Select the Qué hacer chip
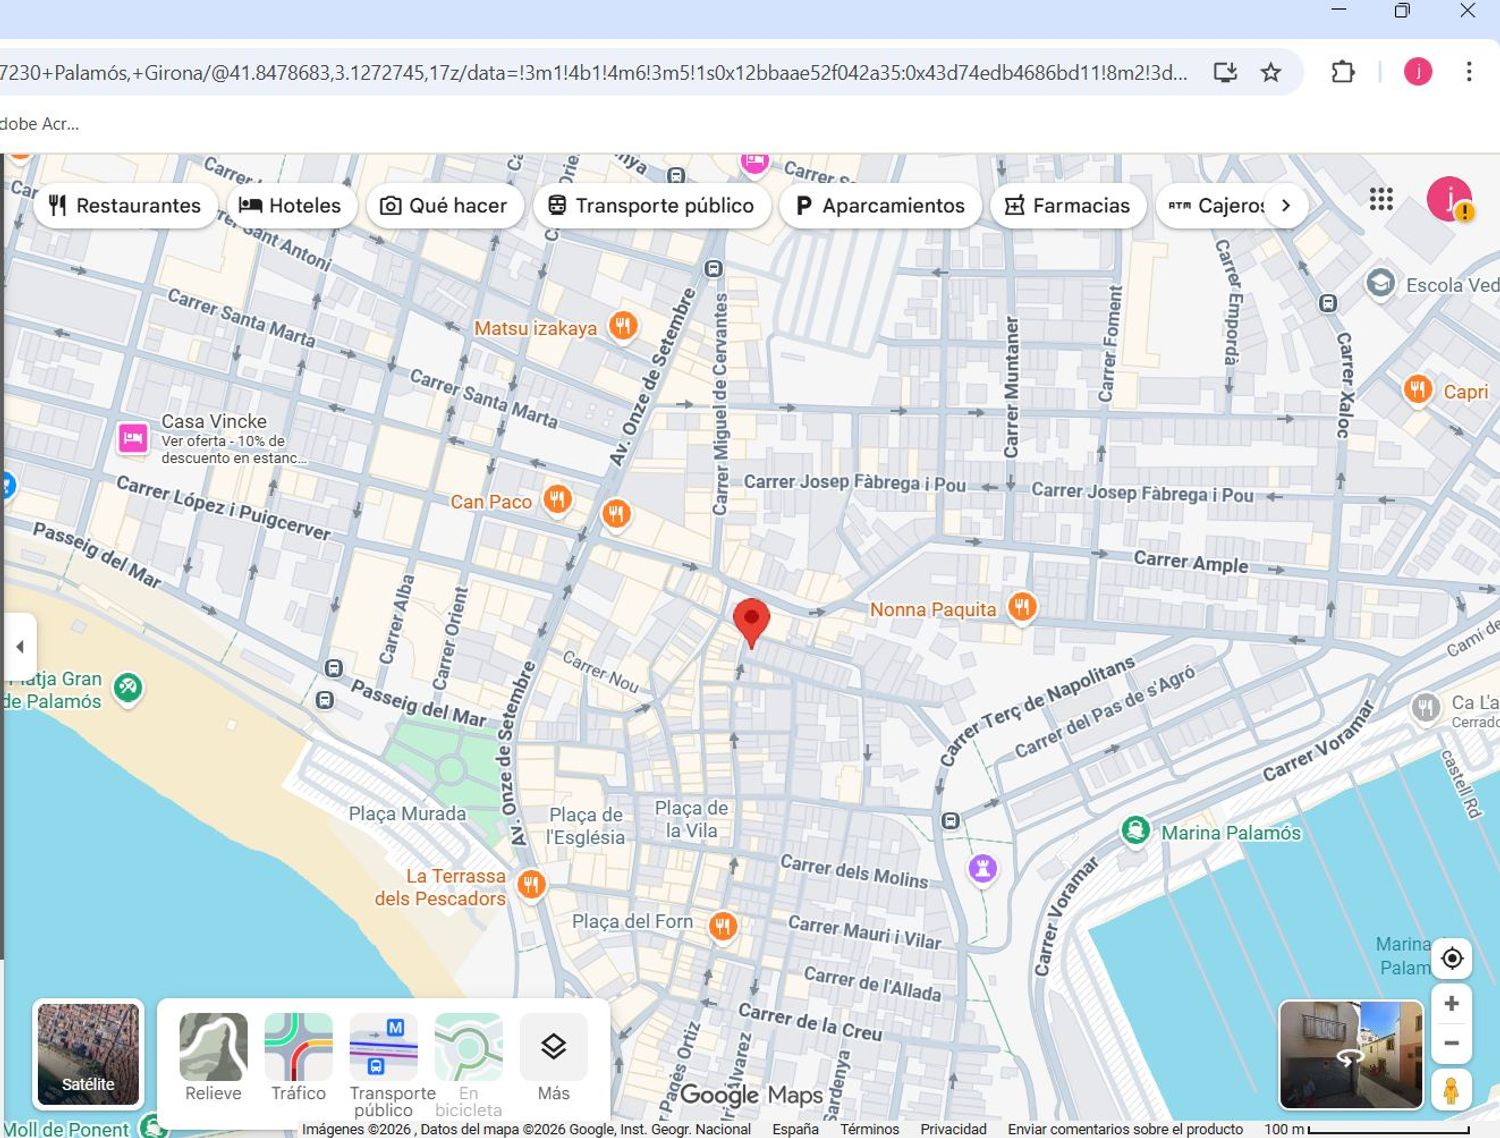1500x1138 pixels. pyautogui.click(x=445, y=205)
